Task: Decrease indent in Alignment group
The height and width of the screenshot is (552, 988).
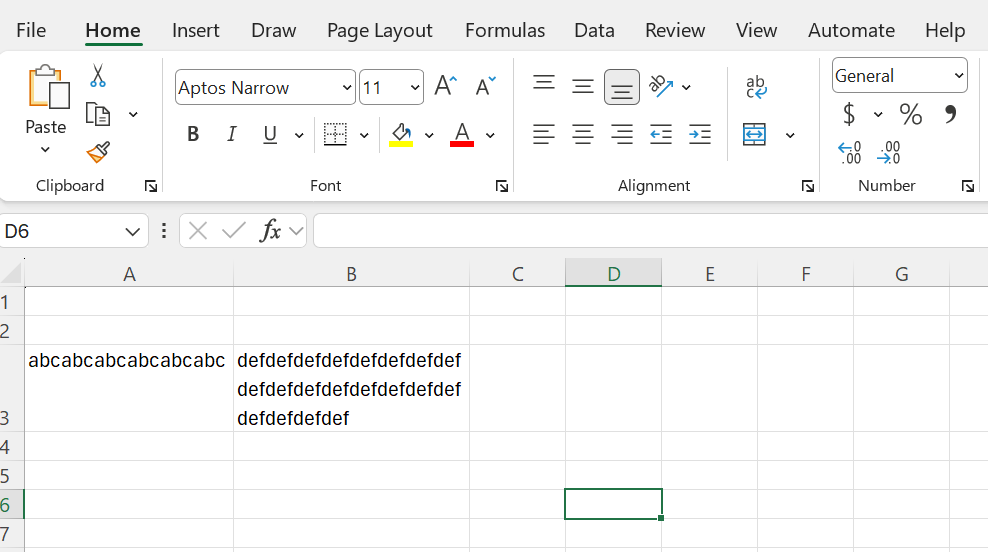Action: [x=661, y=134]
